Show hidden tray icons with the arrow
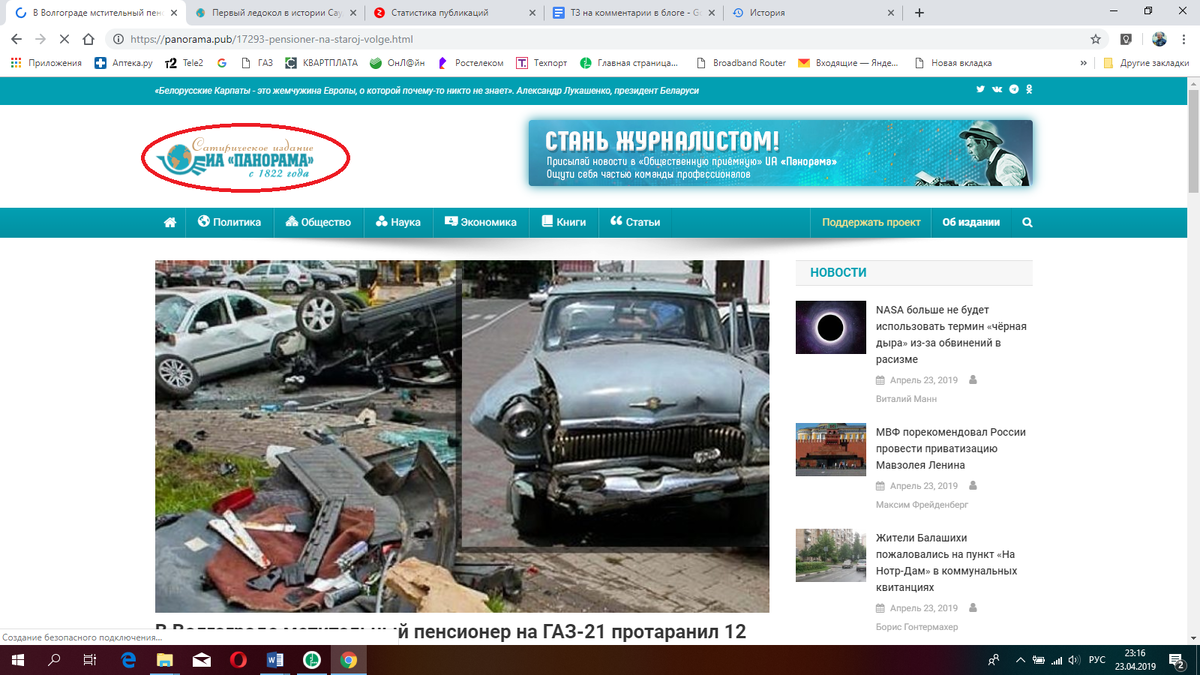The height and width of the screenshot is (675, 1200). (x=1020, y=660)
